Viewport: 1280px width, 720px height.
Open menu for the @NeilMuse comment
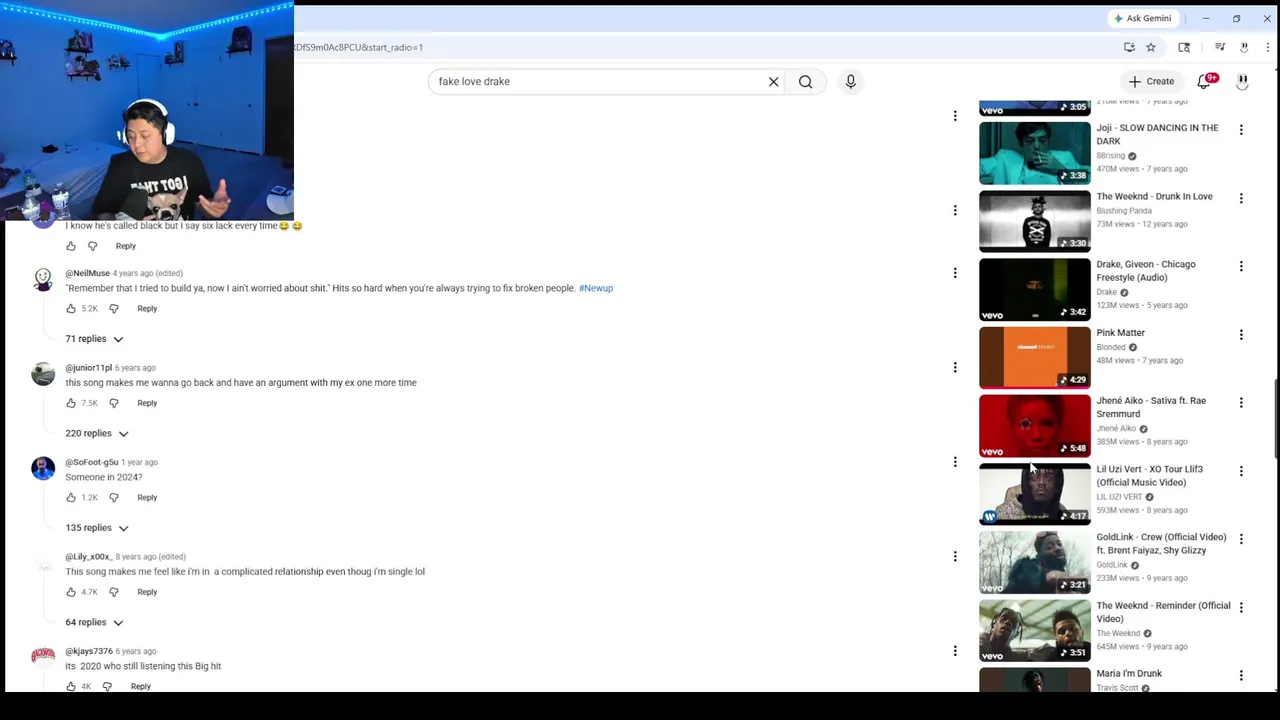click(x=955, y=273)
